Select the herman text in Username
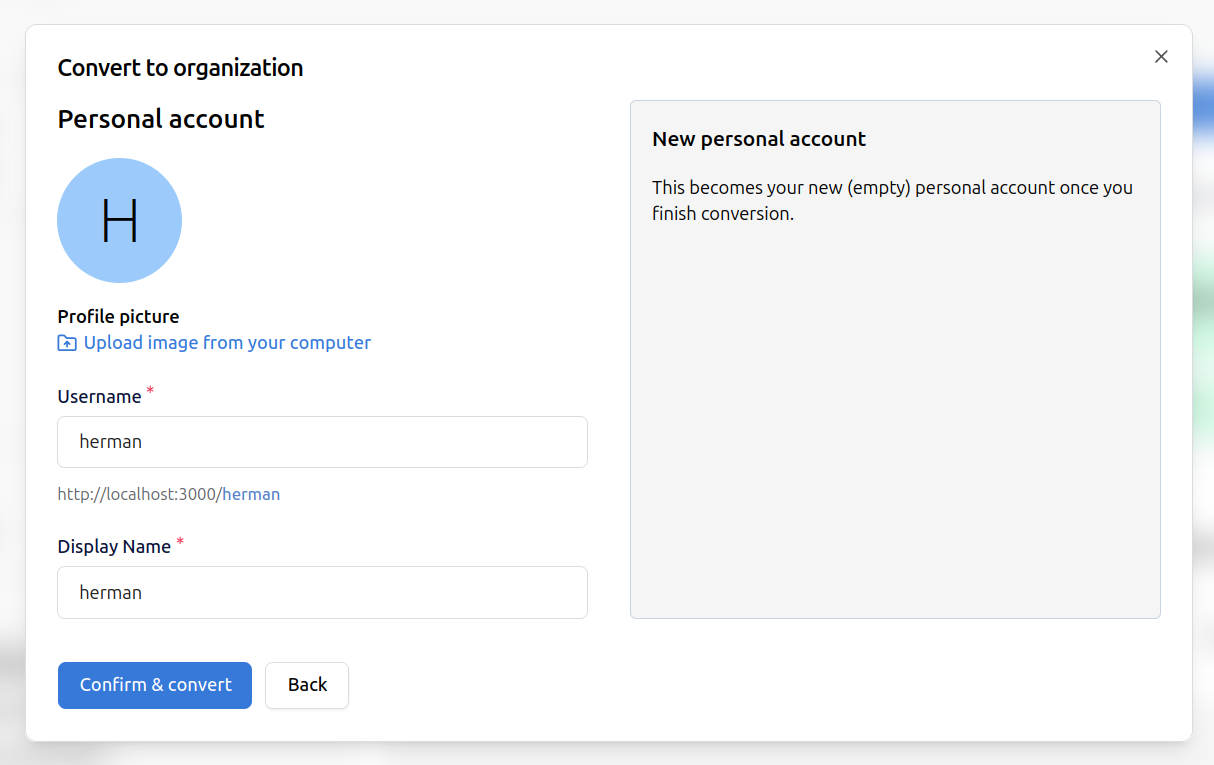The height and width of the screenshot is (765, 1214). click(x=110, y=441)
